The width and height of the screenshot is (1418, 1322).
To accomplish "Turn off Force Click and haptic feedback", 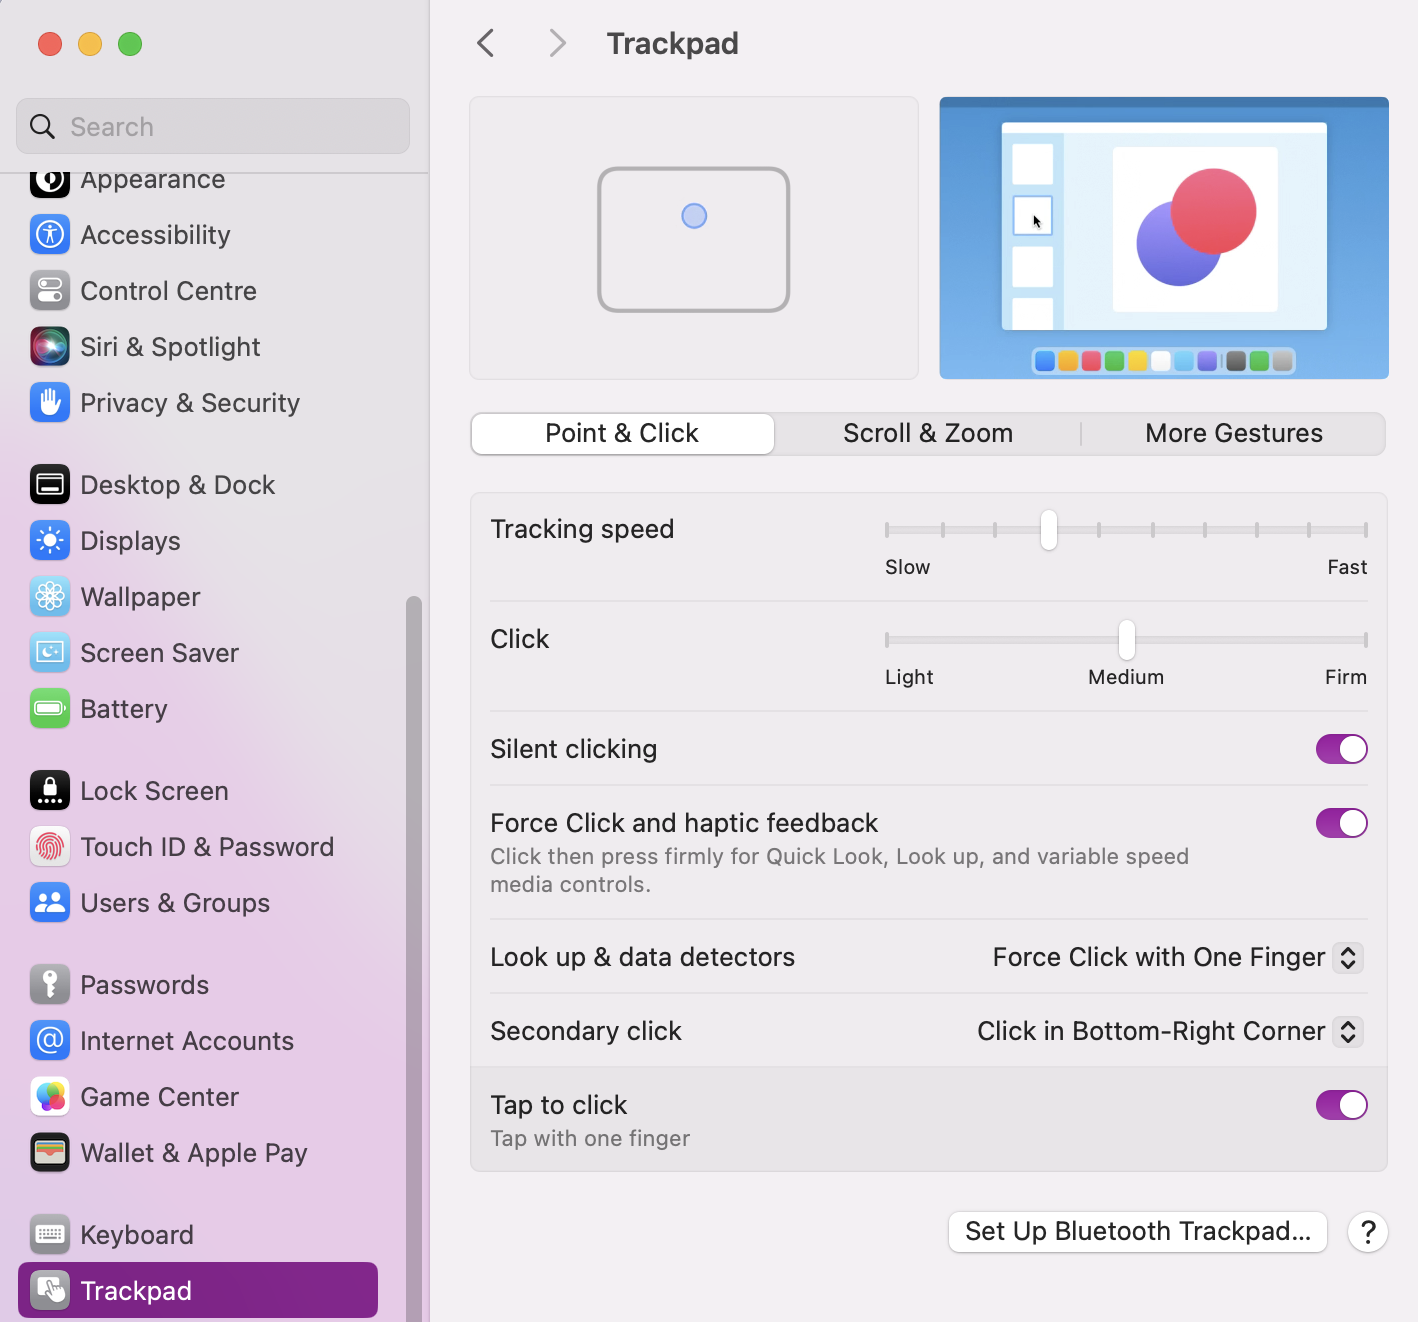I will pos(1341,823).
